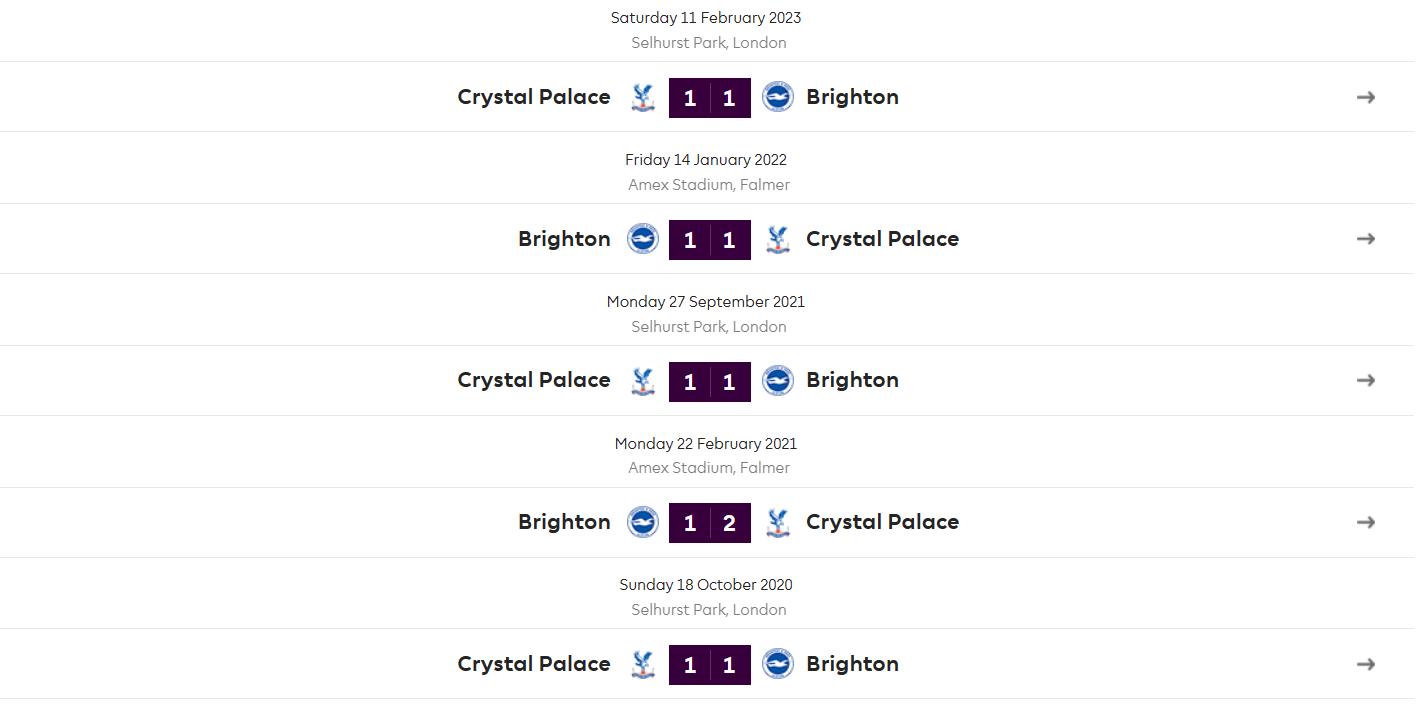Click Brighton crest in January 2022 match
1421x711 pixels.
click(643, 239)
